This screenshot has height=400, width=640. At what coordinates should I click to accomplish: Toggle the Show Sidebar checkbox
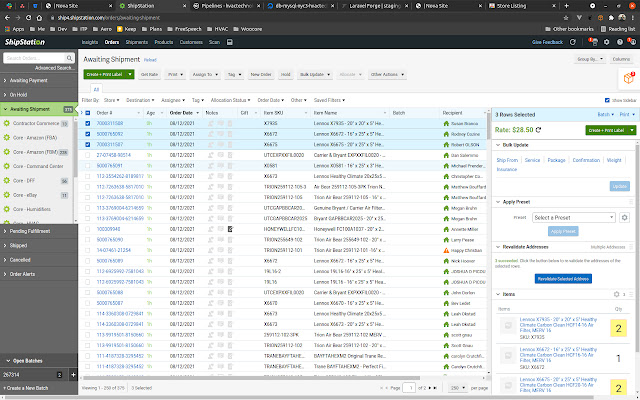(x=607, y=101)
